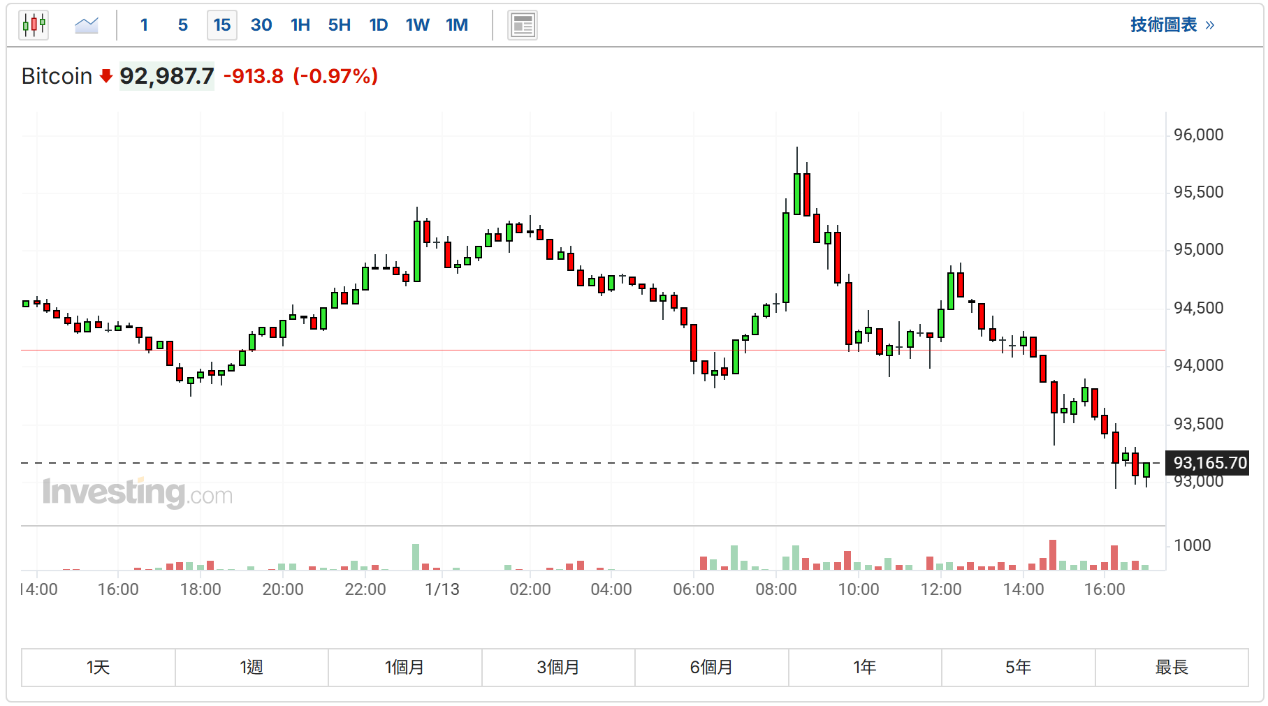Select the 1 minute interval
The height and width of the screenshot is (706, 1268).
tap(144, 25)
